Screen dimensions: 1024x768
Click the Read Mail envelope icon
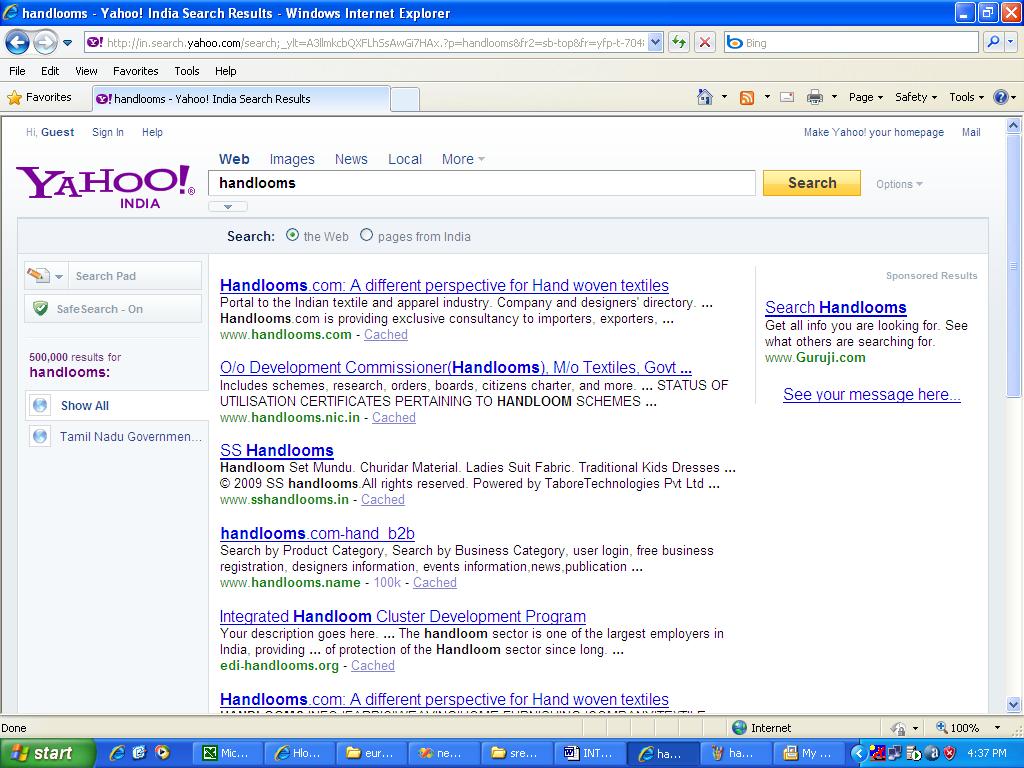787,97
